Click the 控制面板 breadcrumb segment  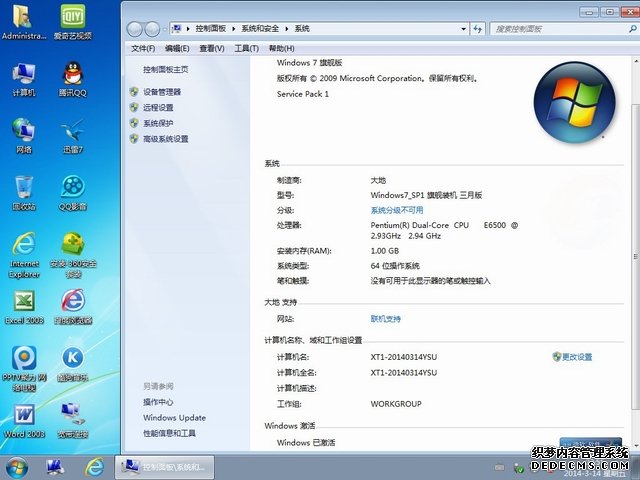click(x=211, y=29)
